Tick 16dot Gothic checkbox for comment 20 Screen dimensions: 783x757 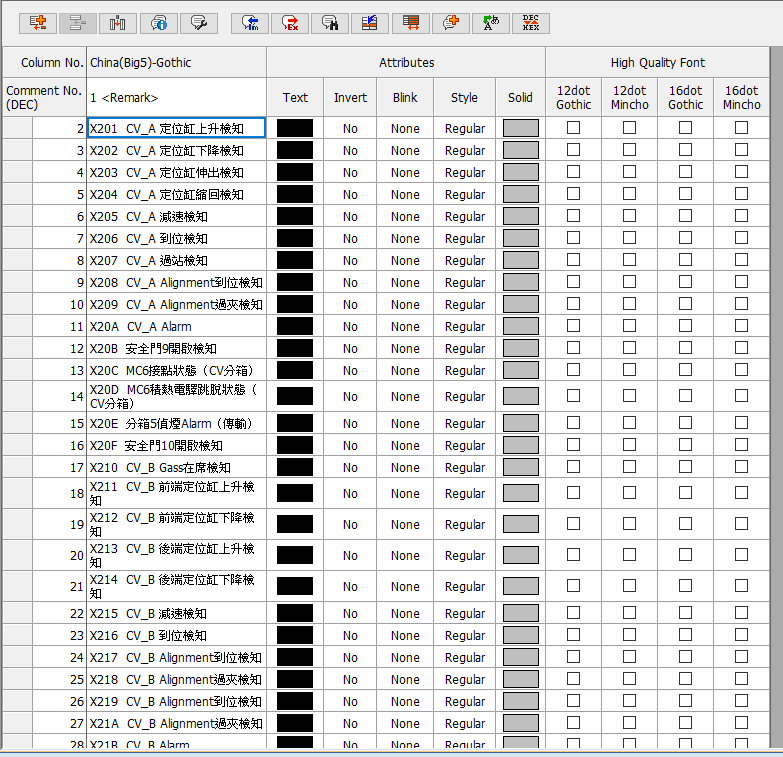pyautogui.click(x=685, y=555)
